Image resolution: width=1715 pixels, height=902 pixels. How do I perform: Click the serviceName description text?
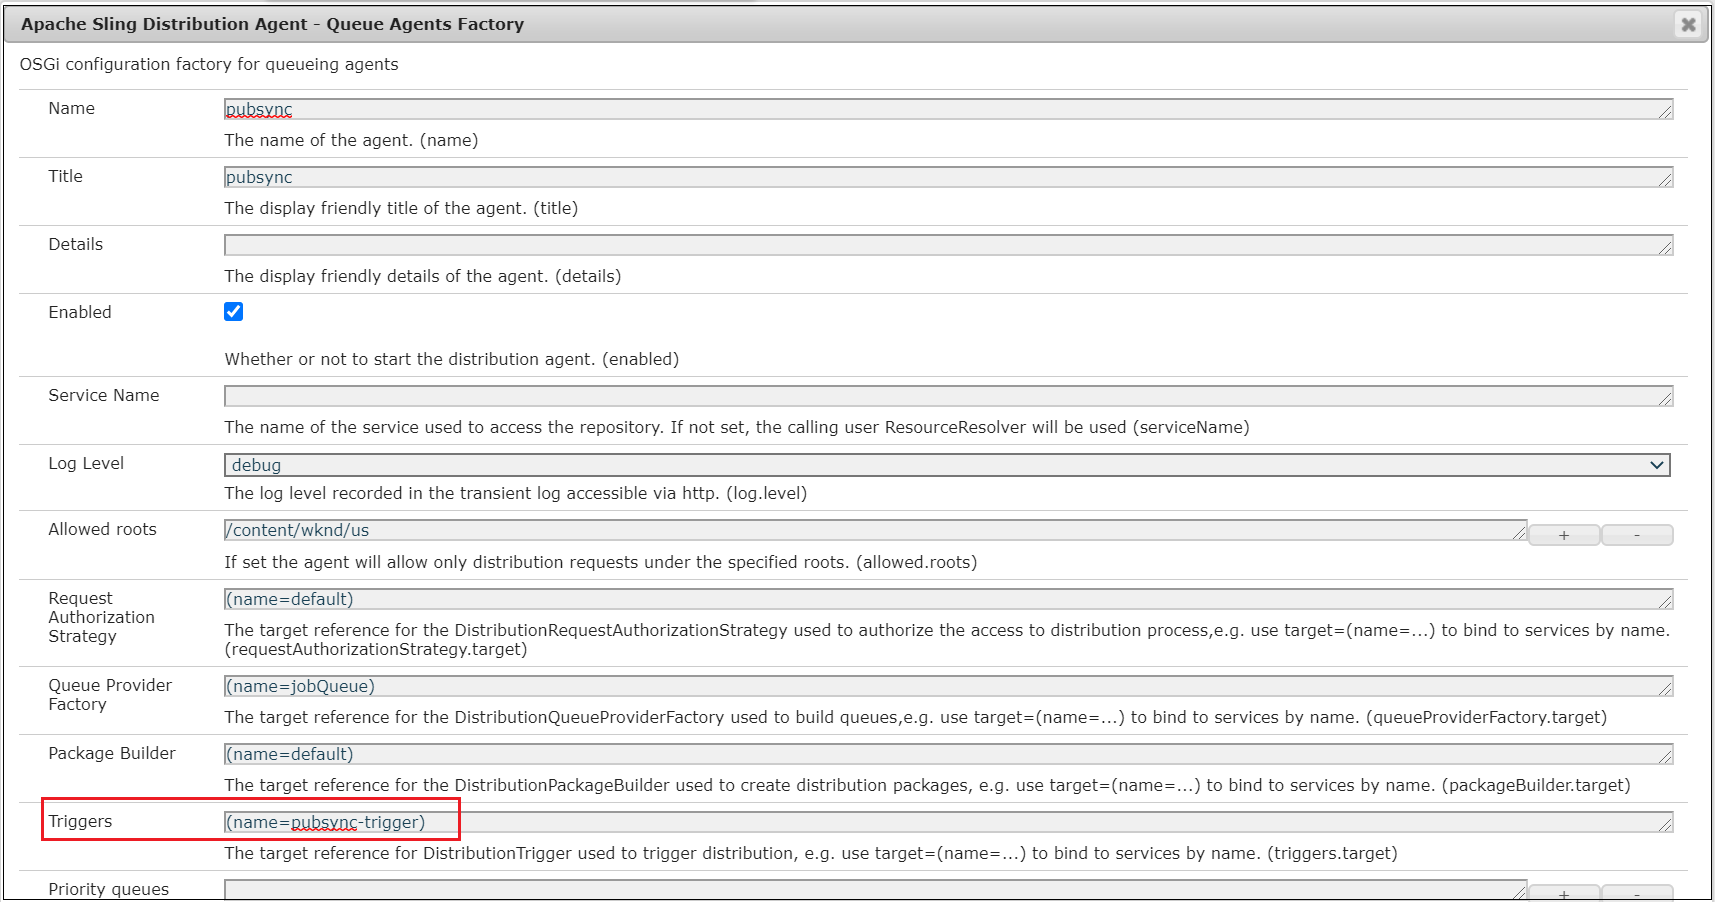(x=737, y=427)
